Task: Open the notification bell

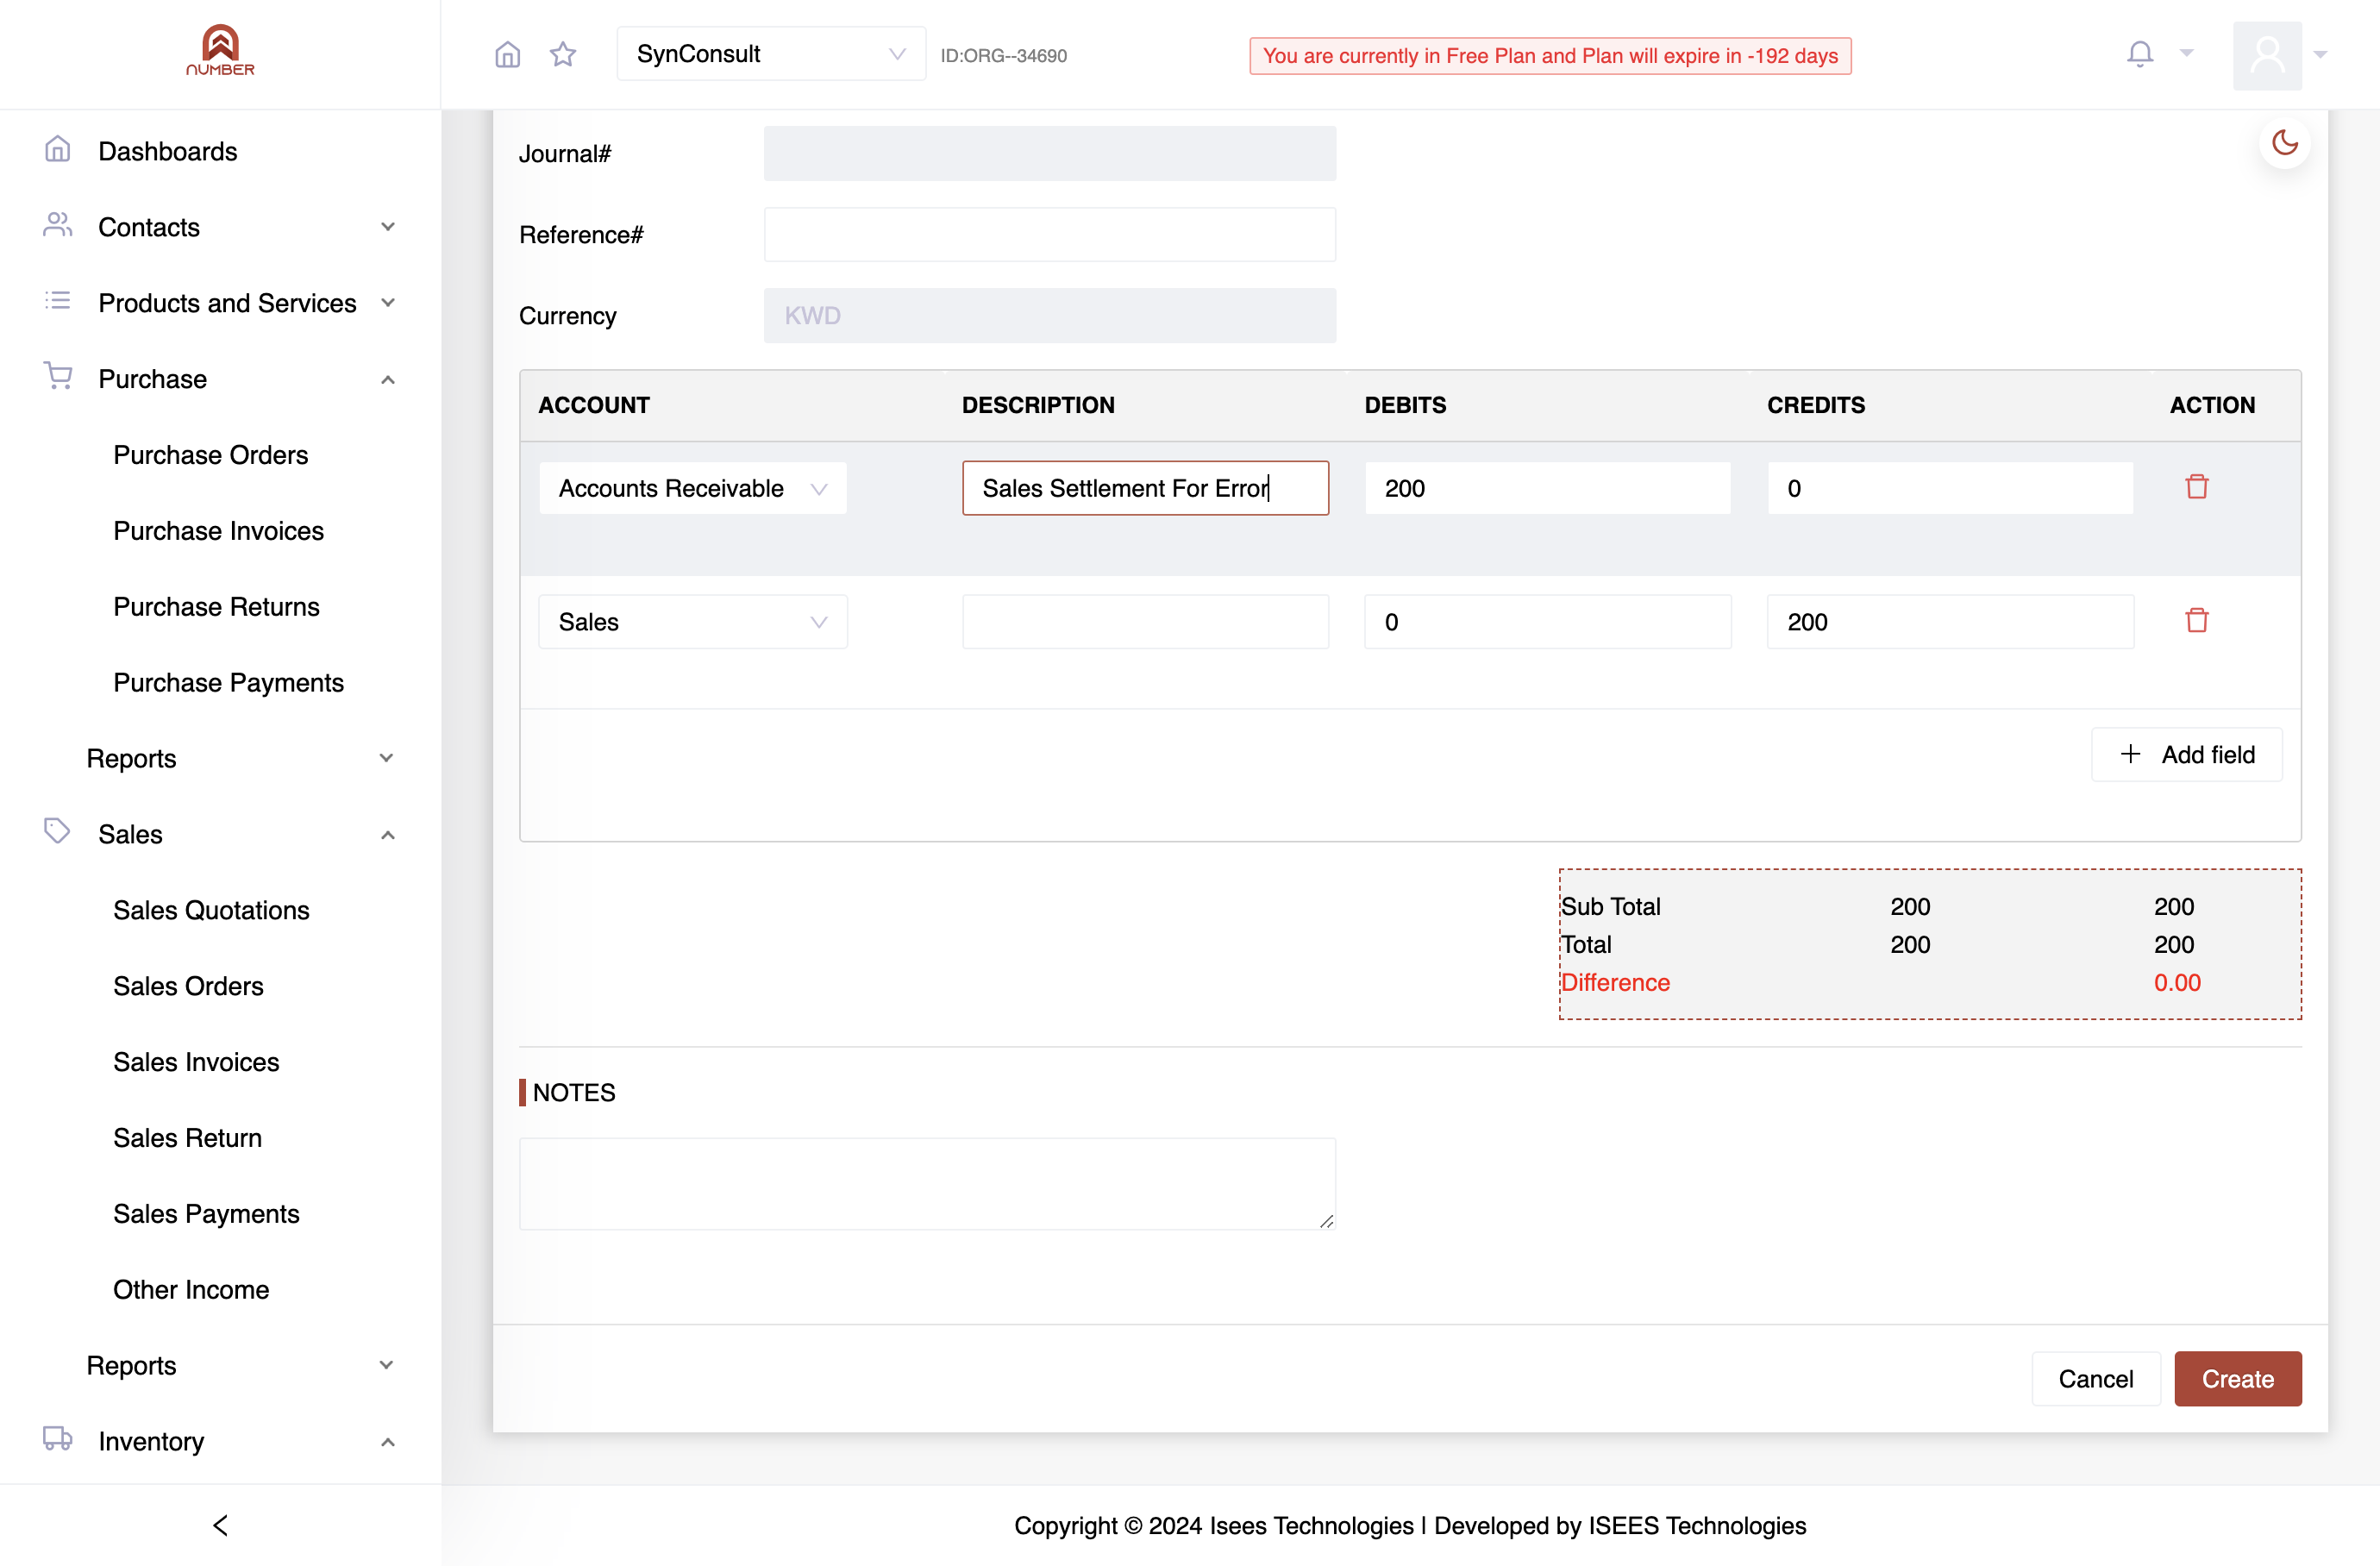Action: point(2140,54)
